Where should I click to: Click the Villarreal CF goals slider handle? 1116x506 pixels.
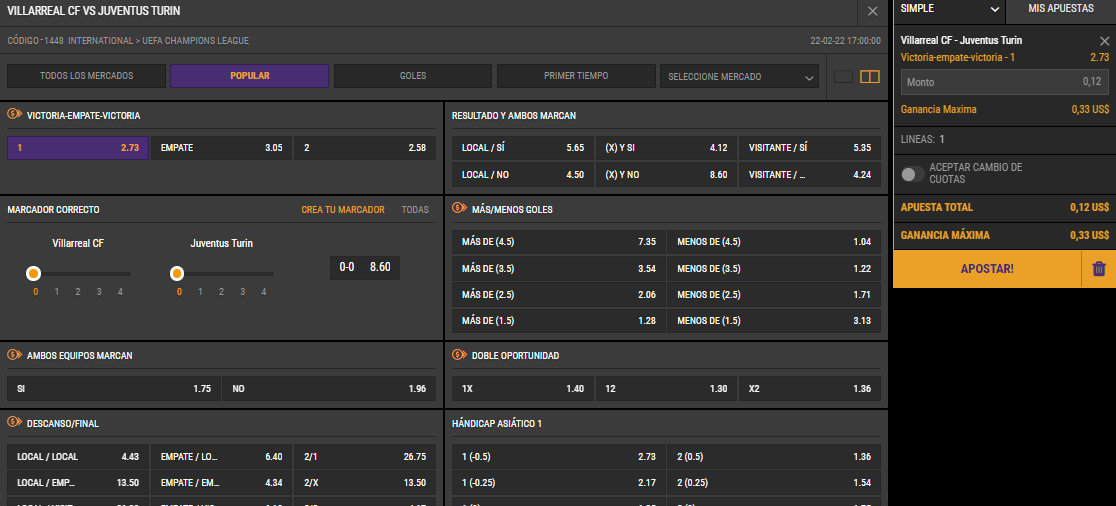coord(33,273)
